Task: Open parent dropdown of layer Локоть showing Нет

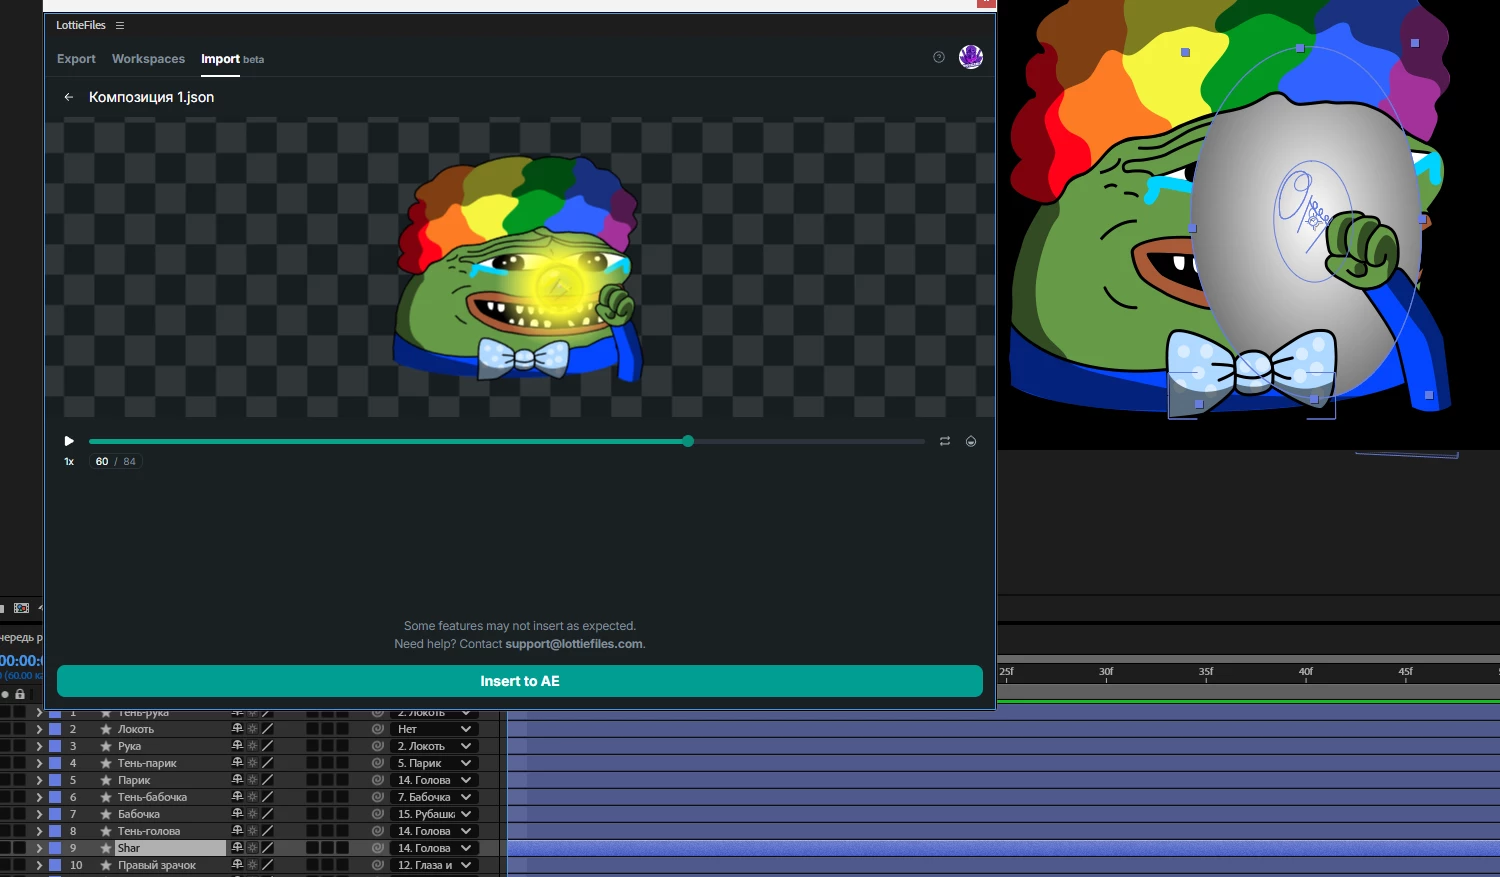Action: [434, 729]
